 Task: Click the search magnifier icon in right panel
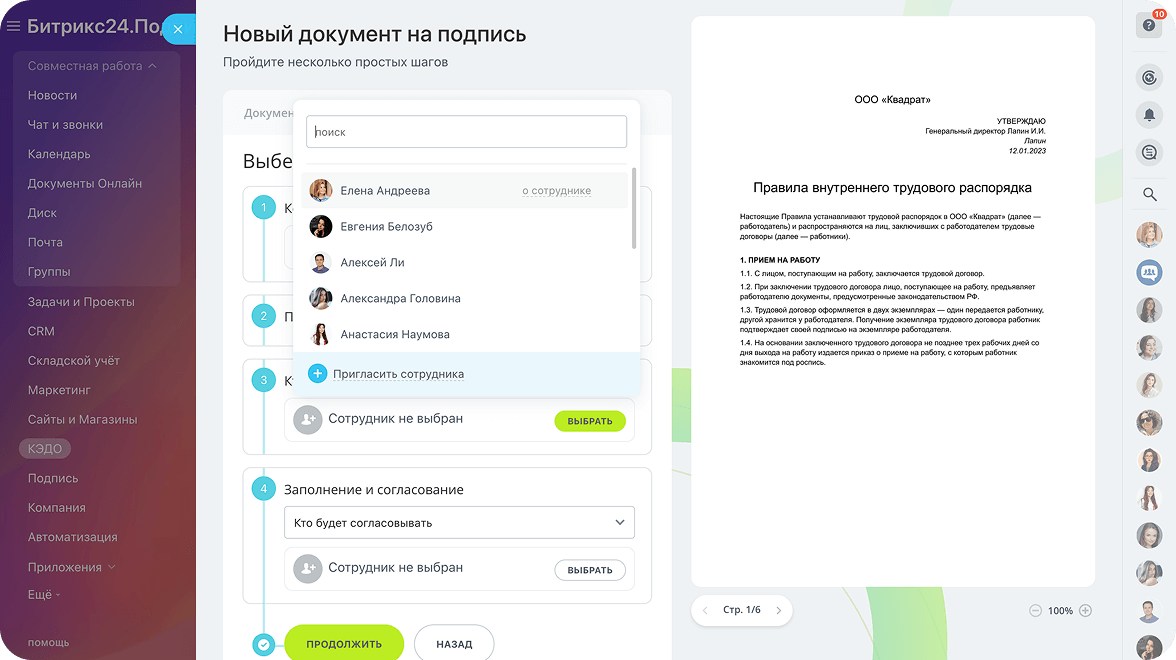[1149, 194]
